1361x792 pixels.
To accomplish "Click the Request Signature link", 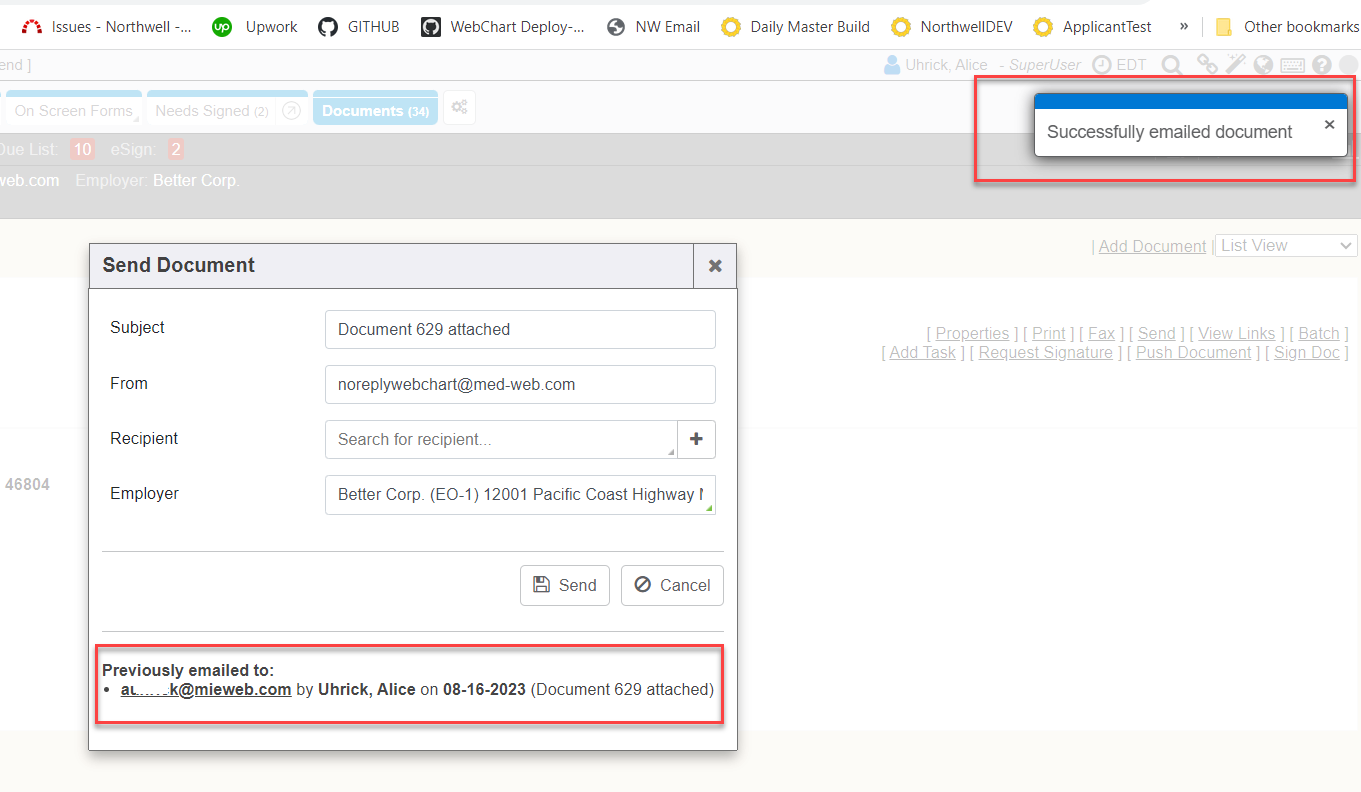I will 1045,353.
